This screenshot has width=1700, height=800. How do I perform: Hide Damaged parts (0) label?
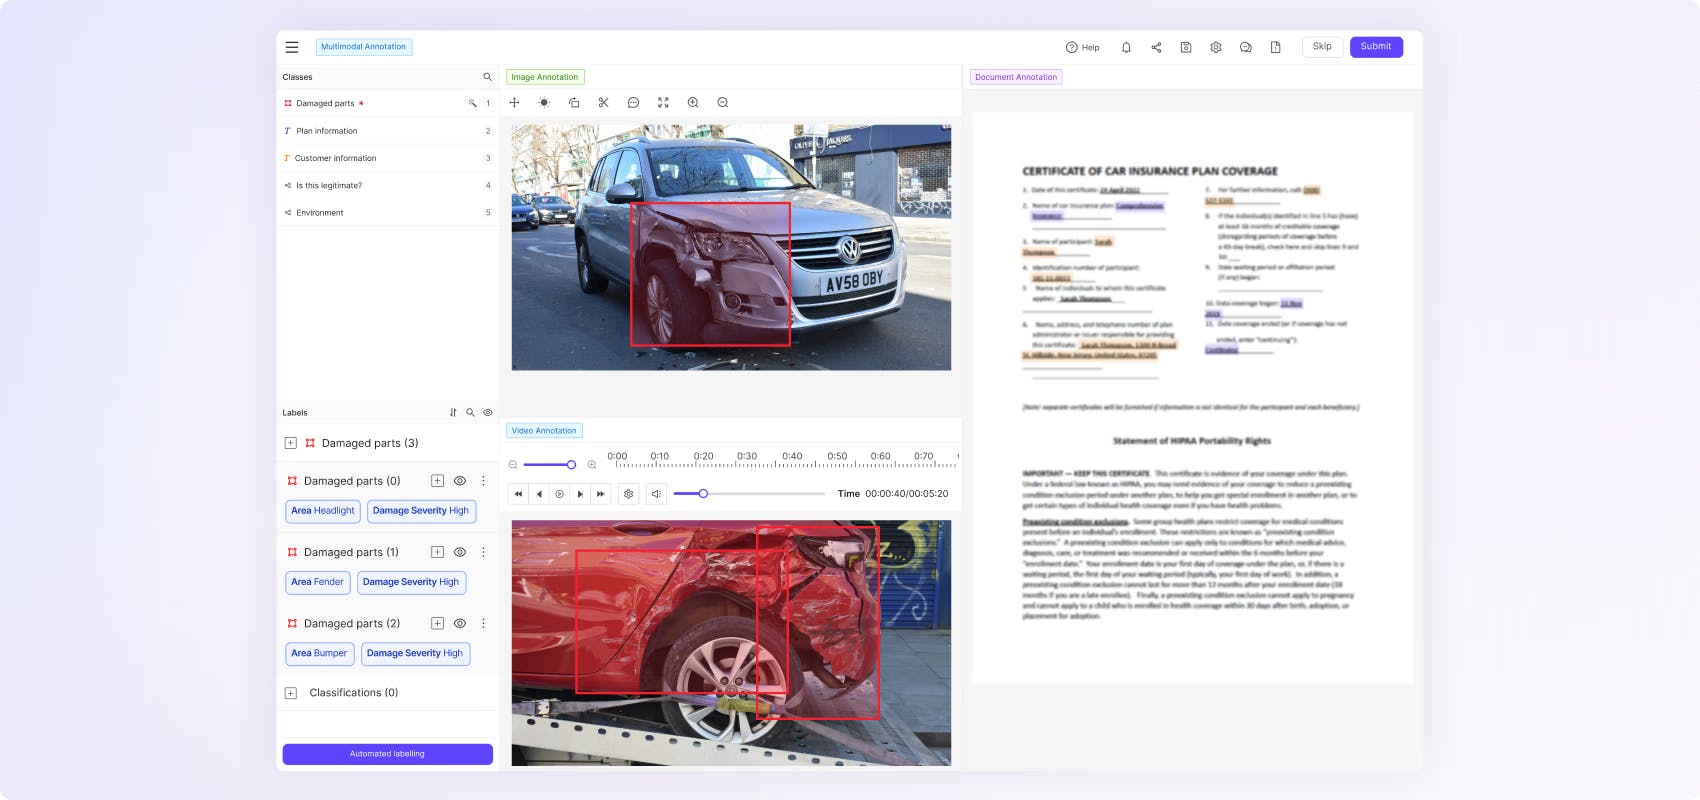[x=460, y=481]
